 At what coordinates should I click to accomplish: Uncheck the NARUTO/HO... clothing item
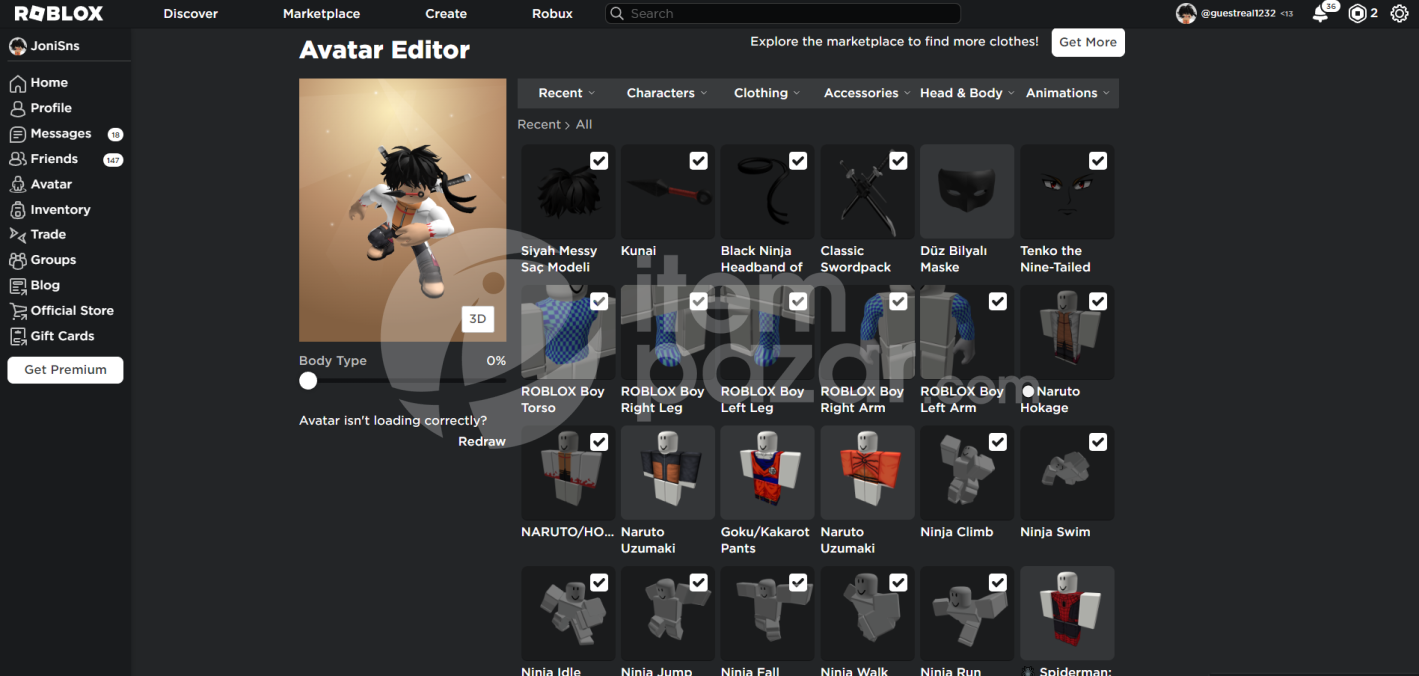point(599,442)
